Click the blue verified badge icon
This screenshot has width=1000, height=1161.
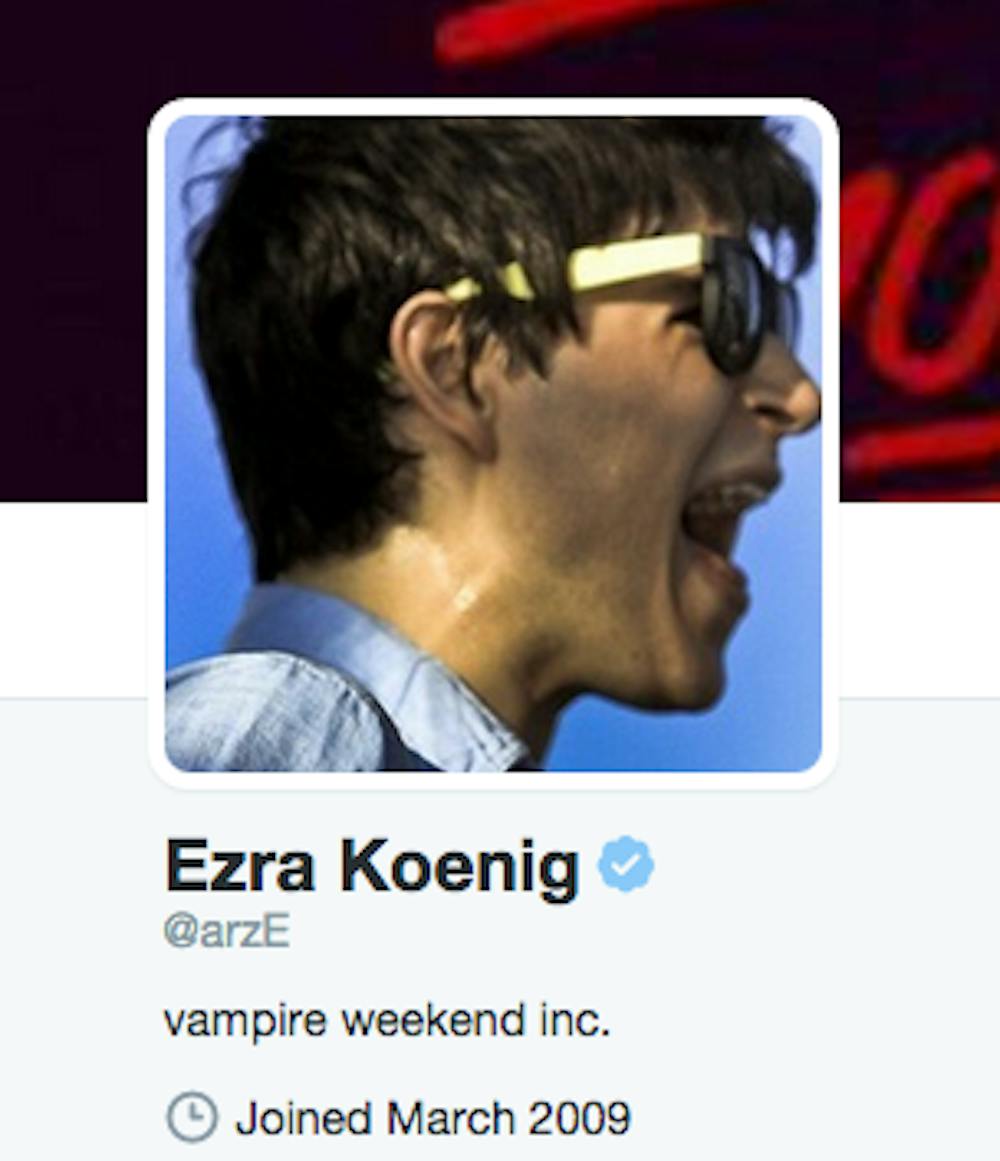point(626,863)
